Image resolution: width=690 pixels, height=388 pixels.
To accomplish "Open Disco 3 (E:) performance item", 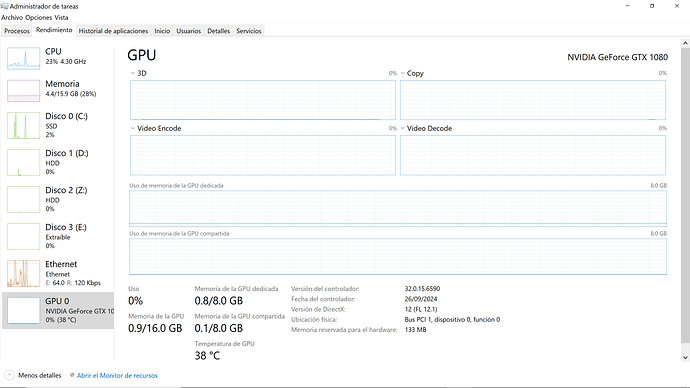I will [x=58, y=236].
